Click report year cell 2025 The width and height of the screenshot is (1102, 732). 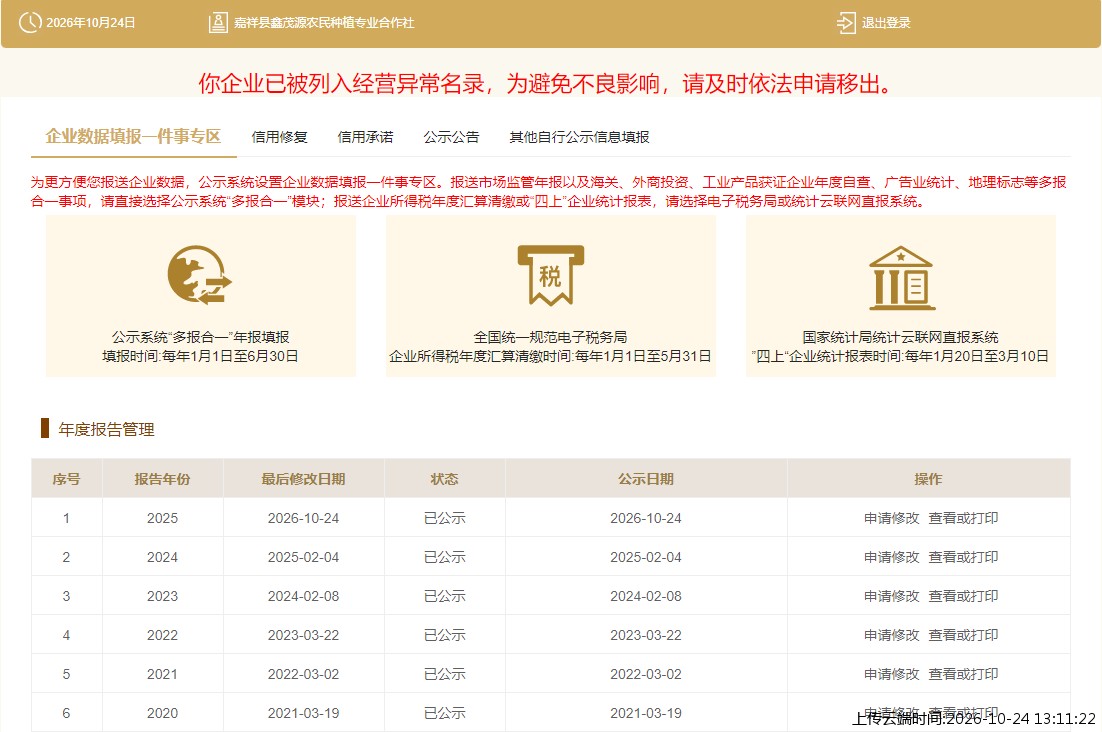tap(162, 518)
